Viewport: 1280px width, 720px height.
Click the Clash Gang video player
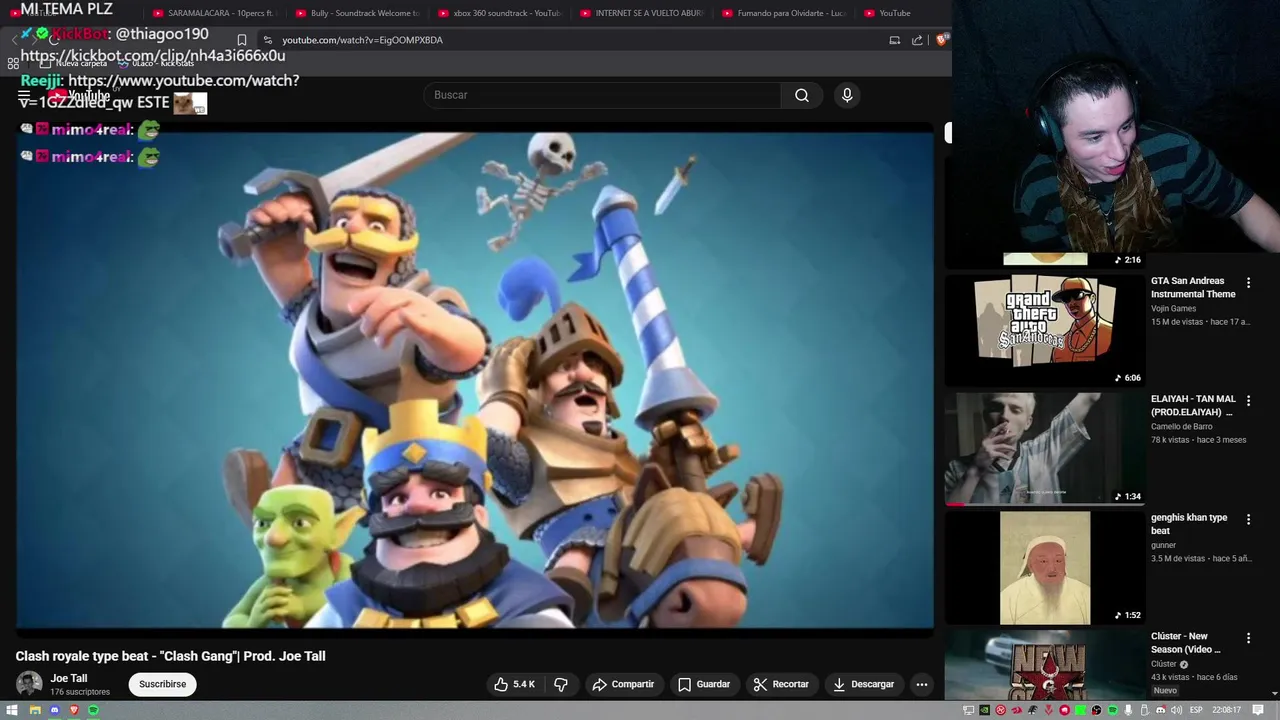[475, 380]
